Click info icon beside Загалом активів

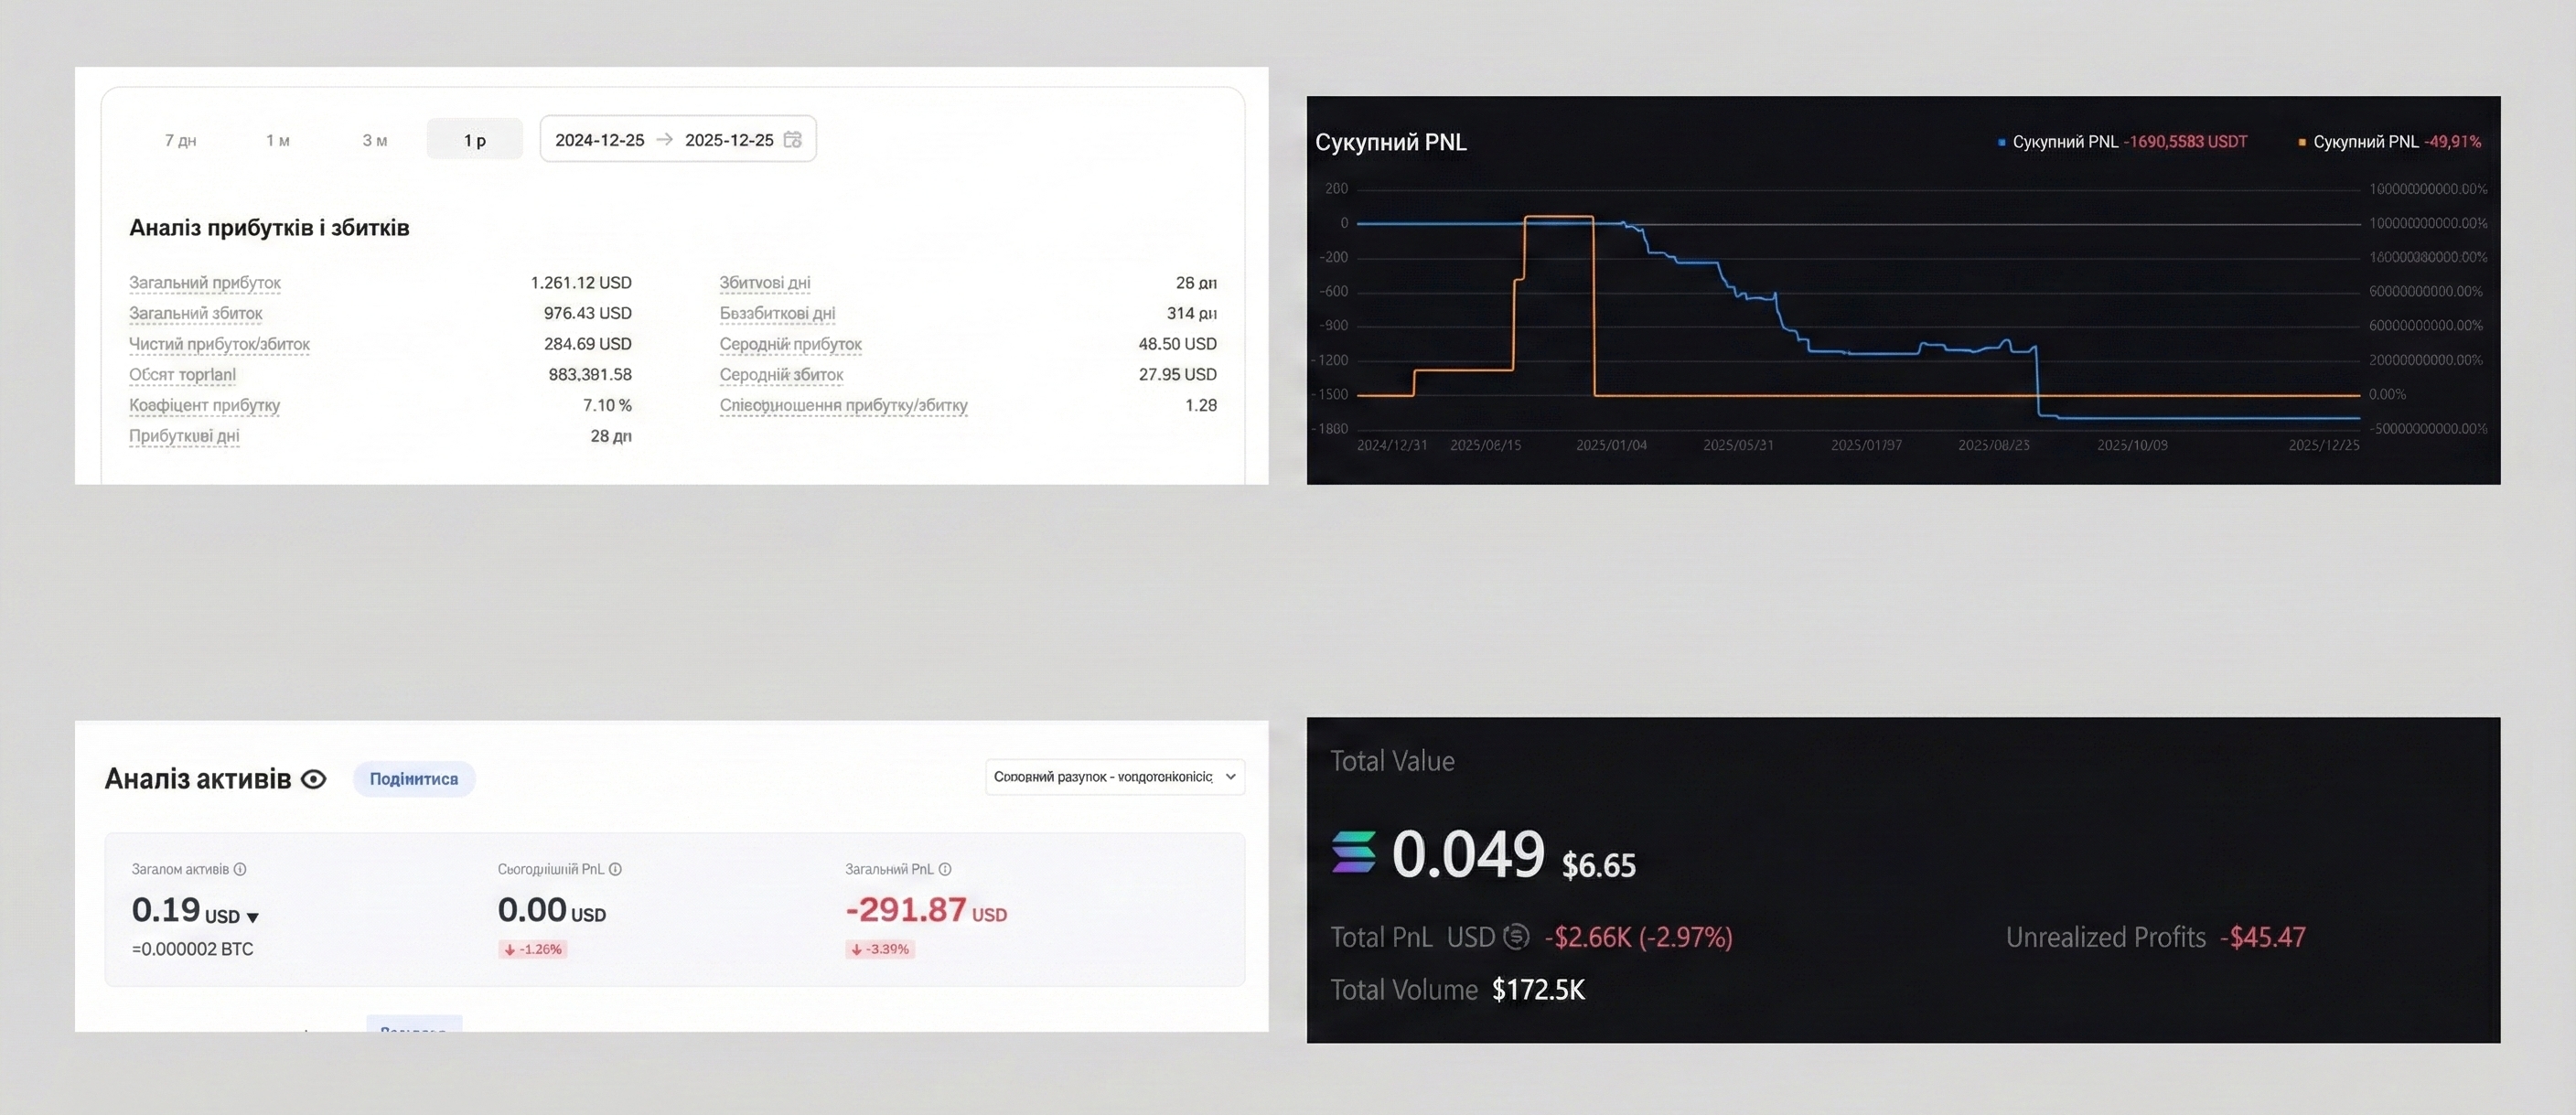click(x=240, y=869)
